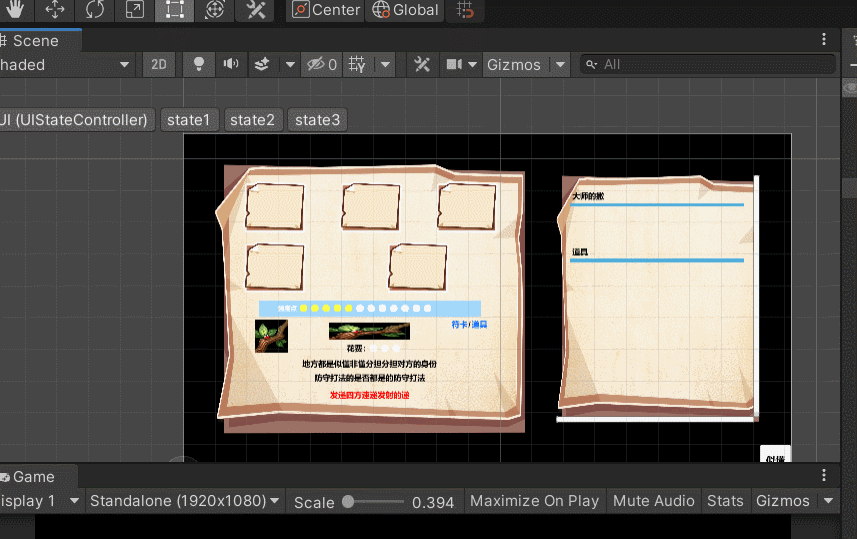Toggle scene audio speaker icon
This screenshot has height=539, width=857.
coord(231,65)
